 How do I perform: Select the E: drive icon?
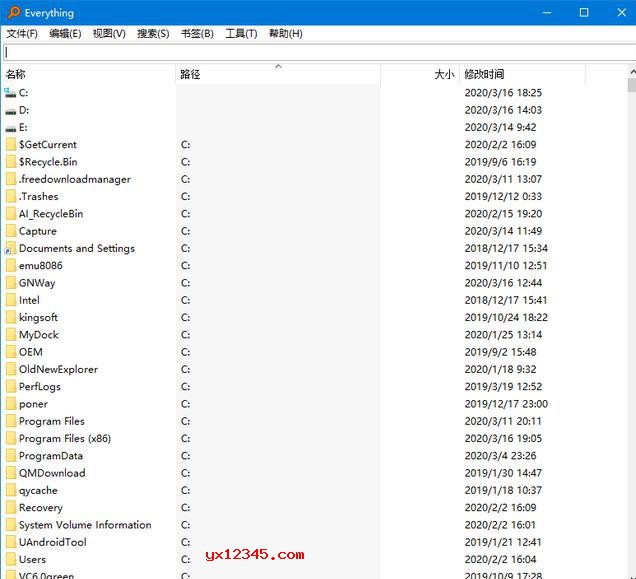11,128
